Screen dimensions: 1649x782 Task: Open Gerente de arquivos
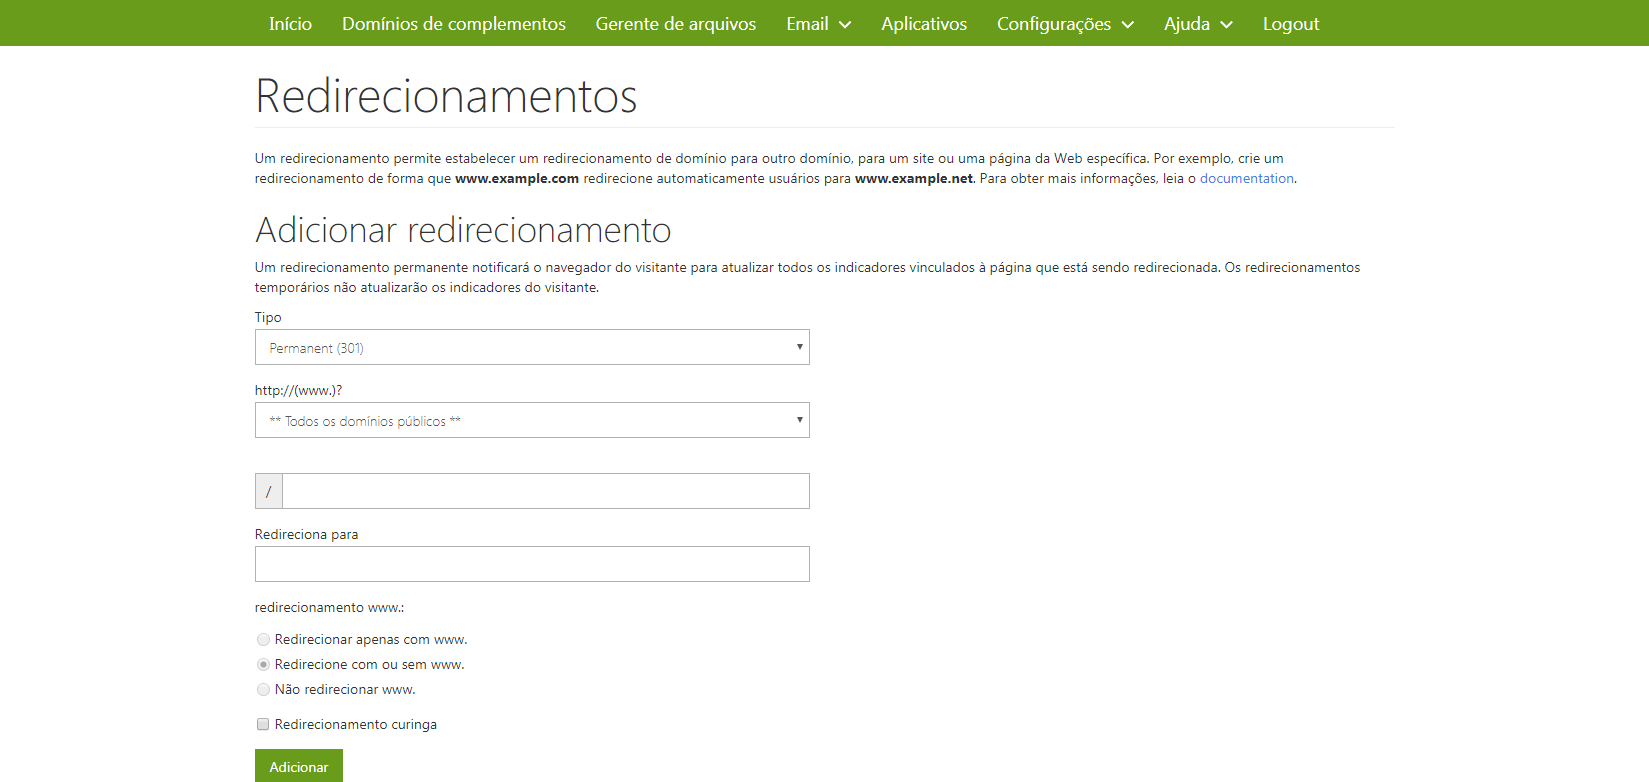(675, 24)
